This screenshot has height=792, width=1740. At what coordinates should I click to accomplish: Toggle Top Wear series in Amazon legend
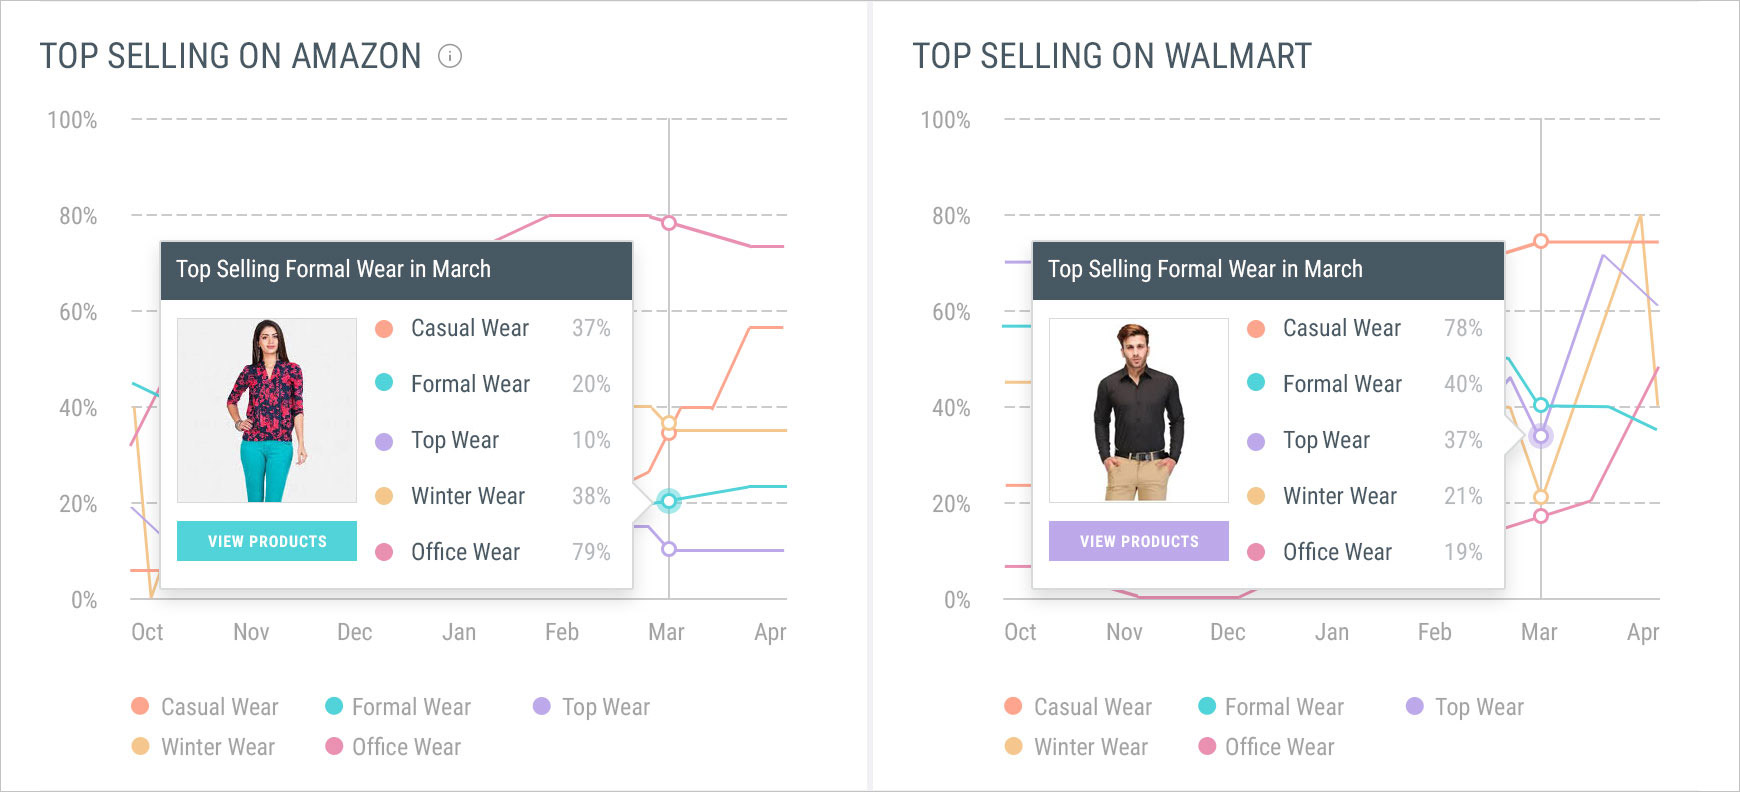point(591,707)
